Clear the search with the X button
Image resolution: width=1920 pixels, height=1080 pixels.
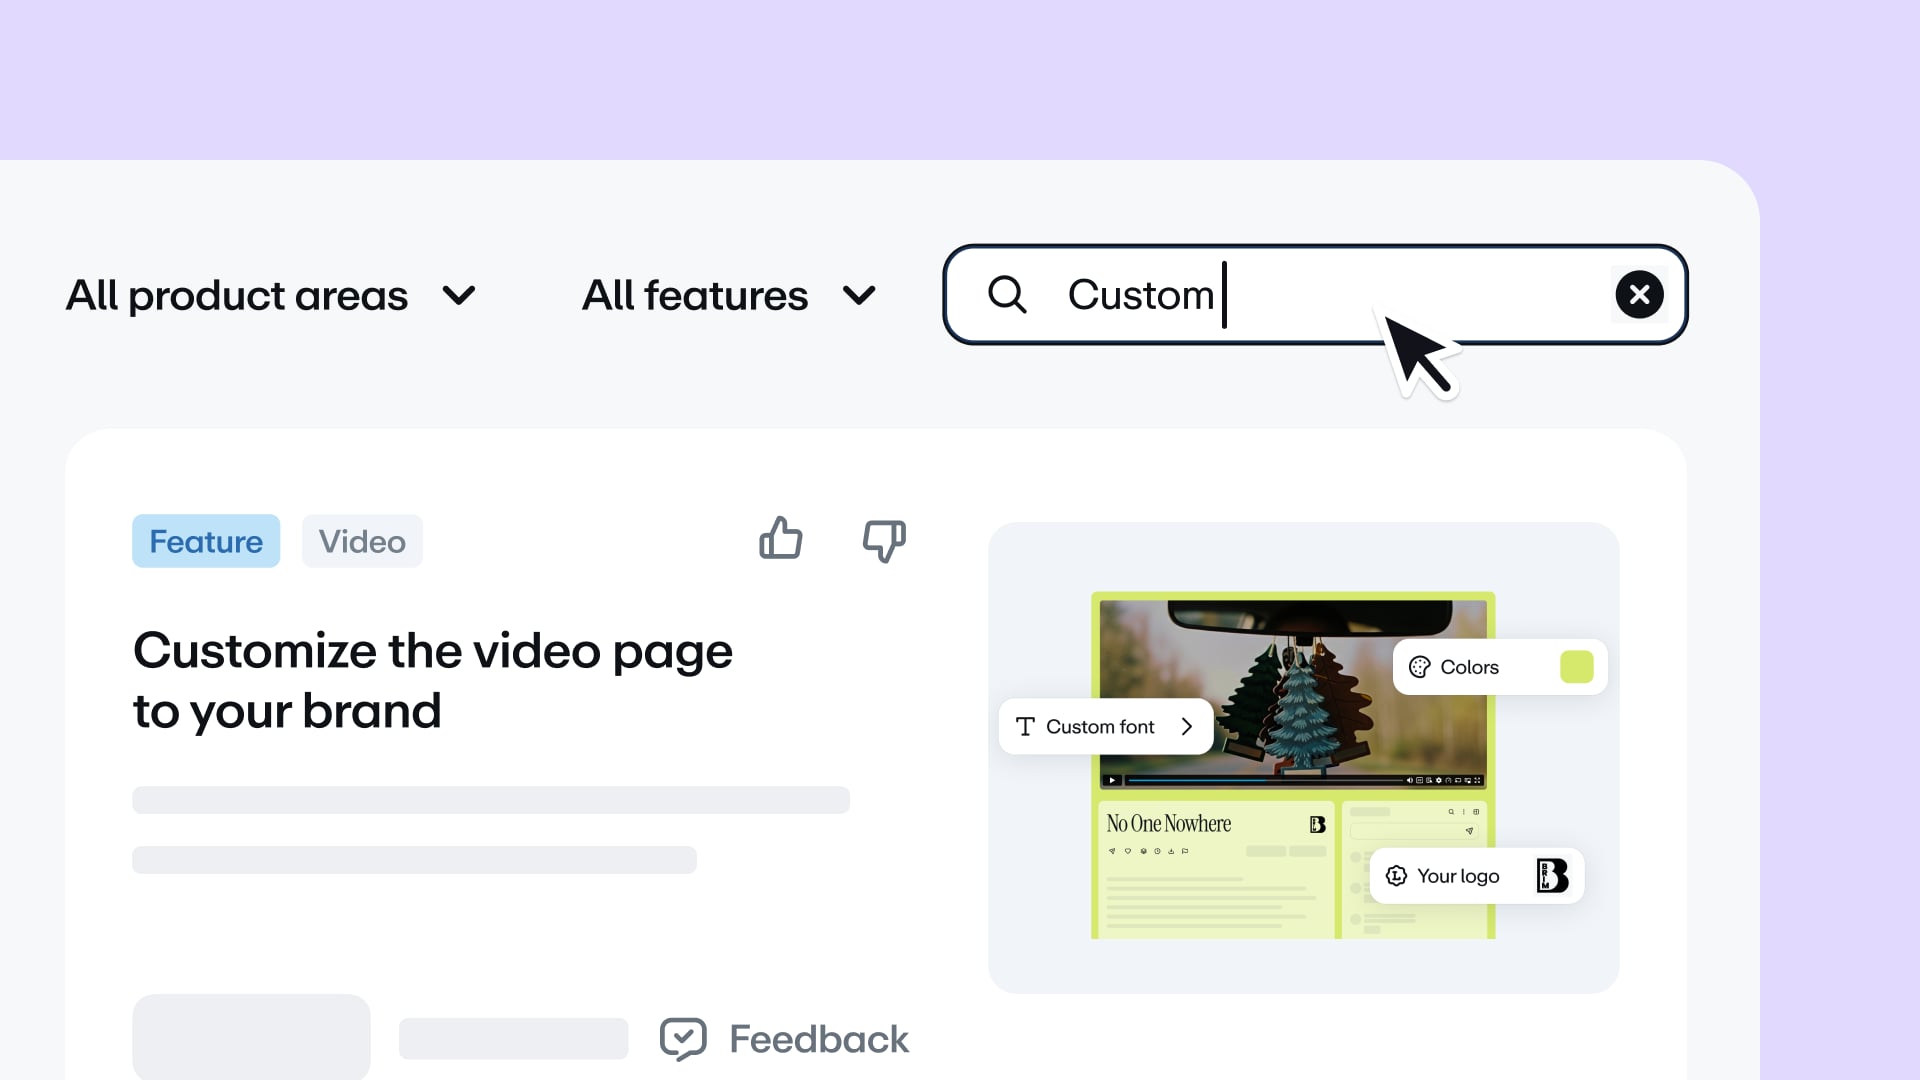coord(1639,295)
